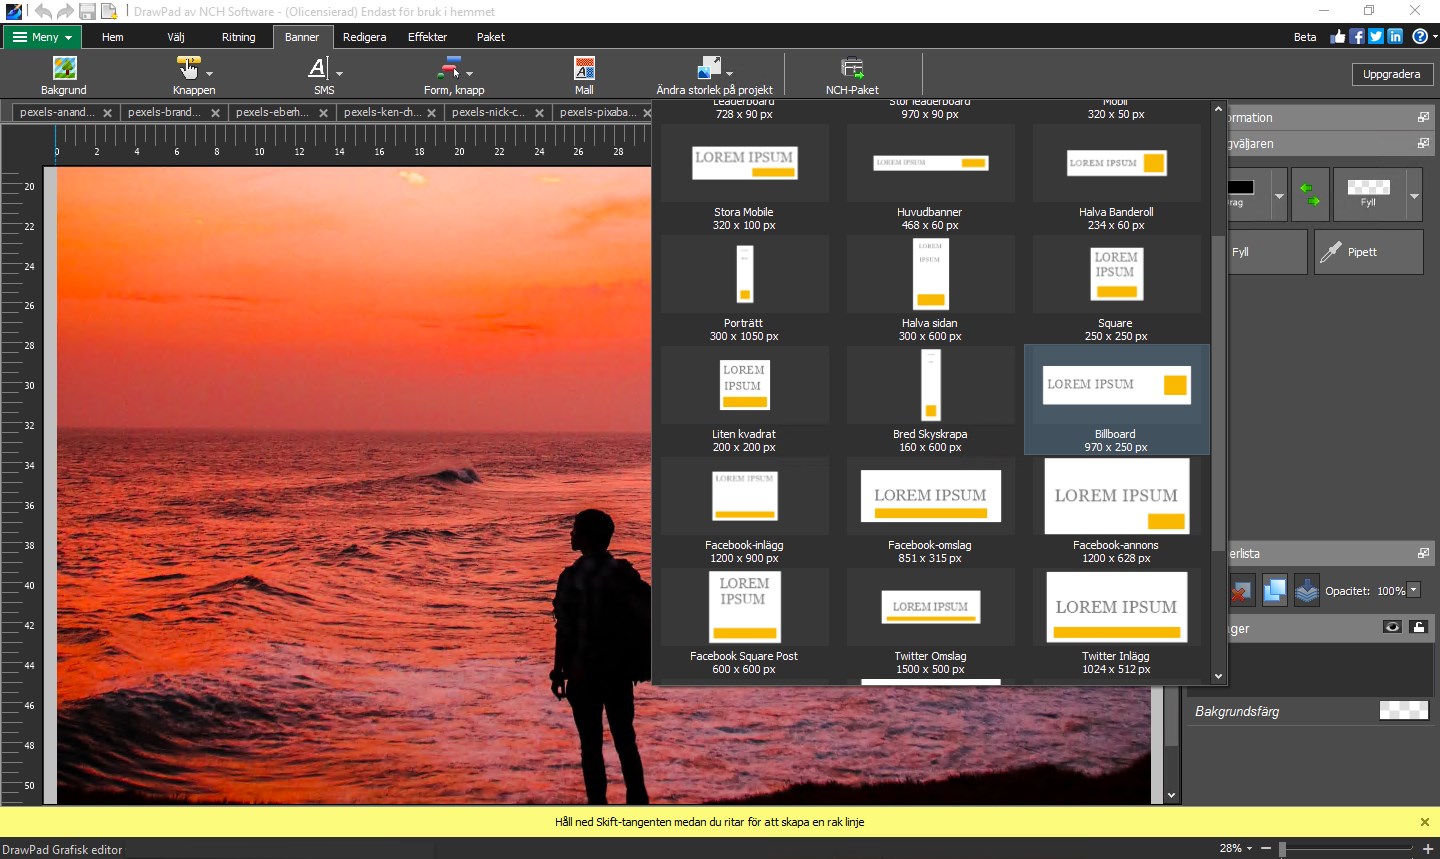Click the Uppgradera button
Screen dimensions: 1440x859
tap(1391, 74)
